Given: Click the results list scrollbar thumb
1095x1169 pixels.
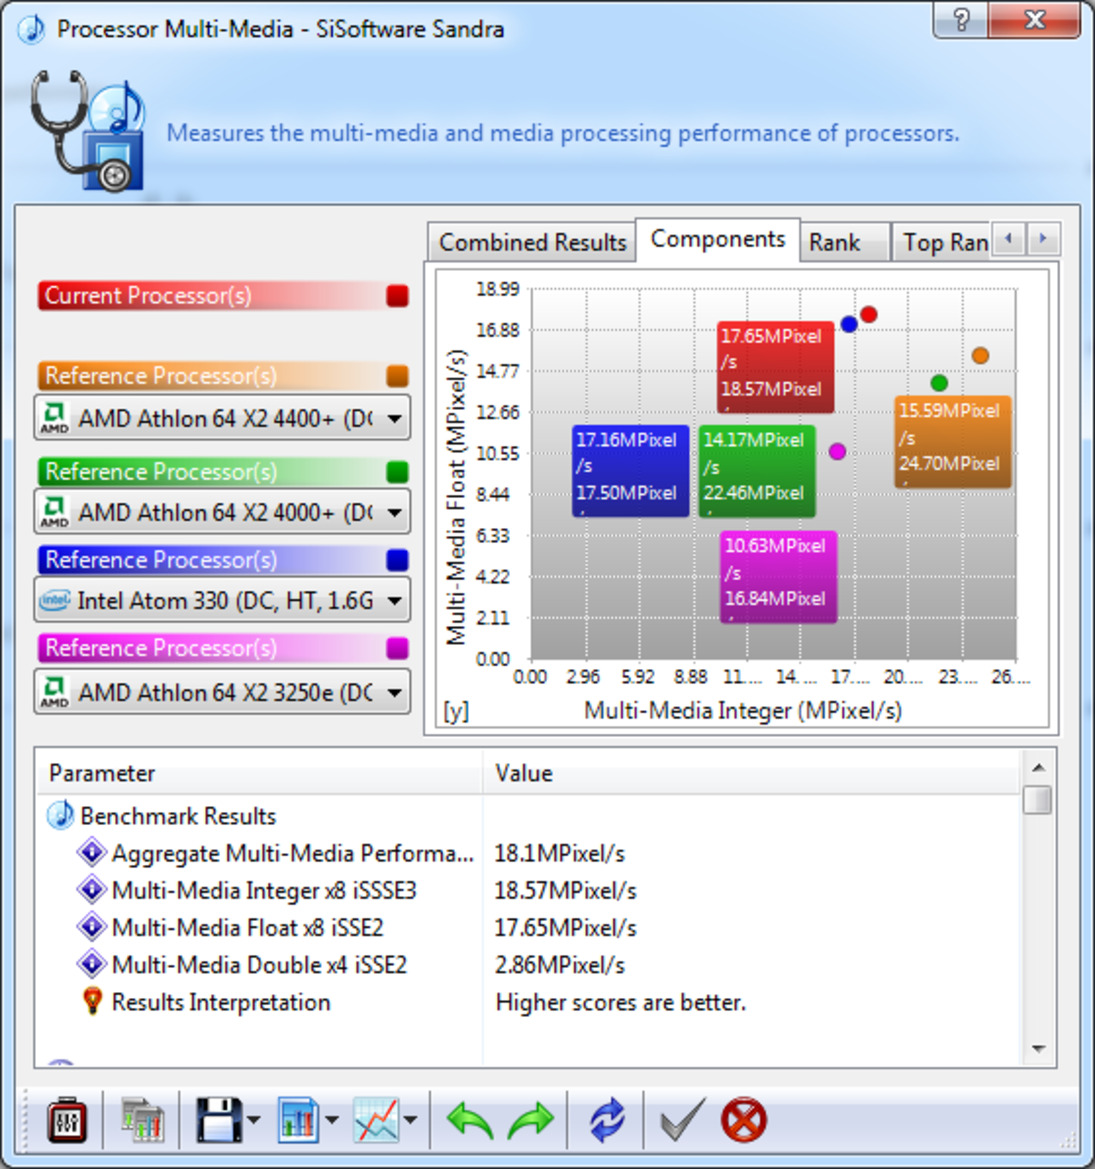Looking at the screenshot, I should [x=1038, y=800].
